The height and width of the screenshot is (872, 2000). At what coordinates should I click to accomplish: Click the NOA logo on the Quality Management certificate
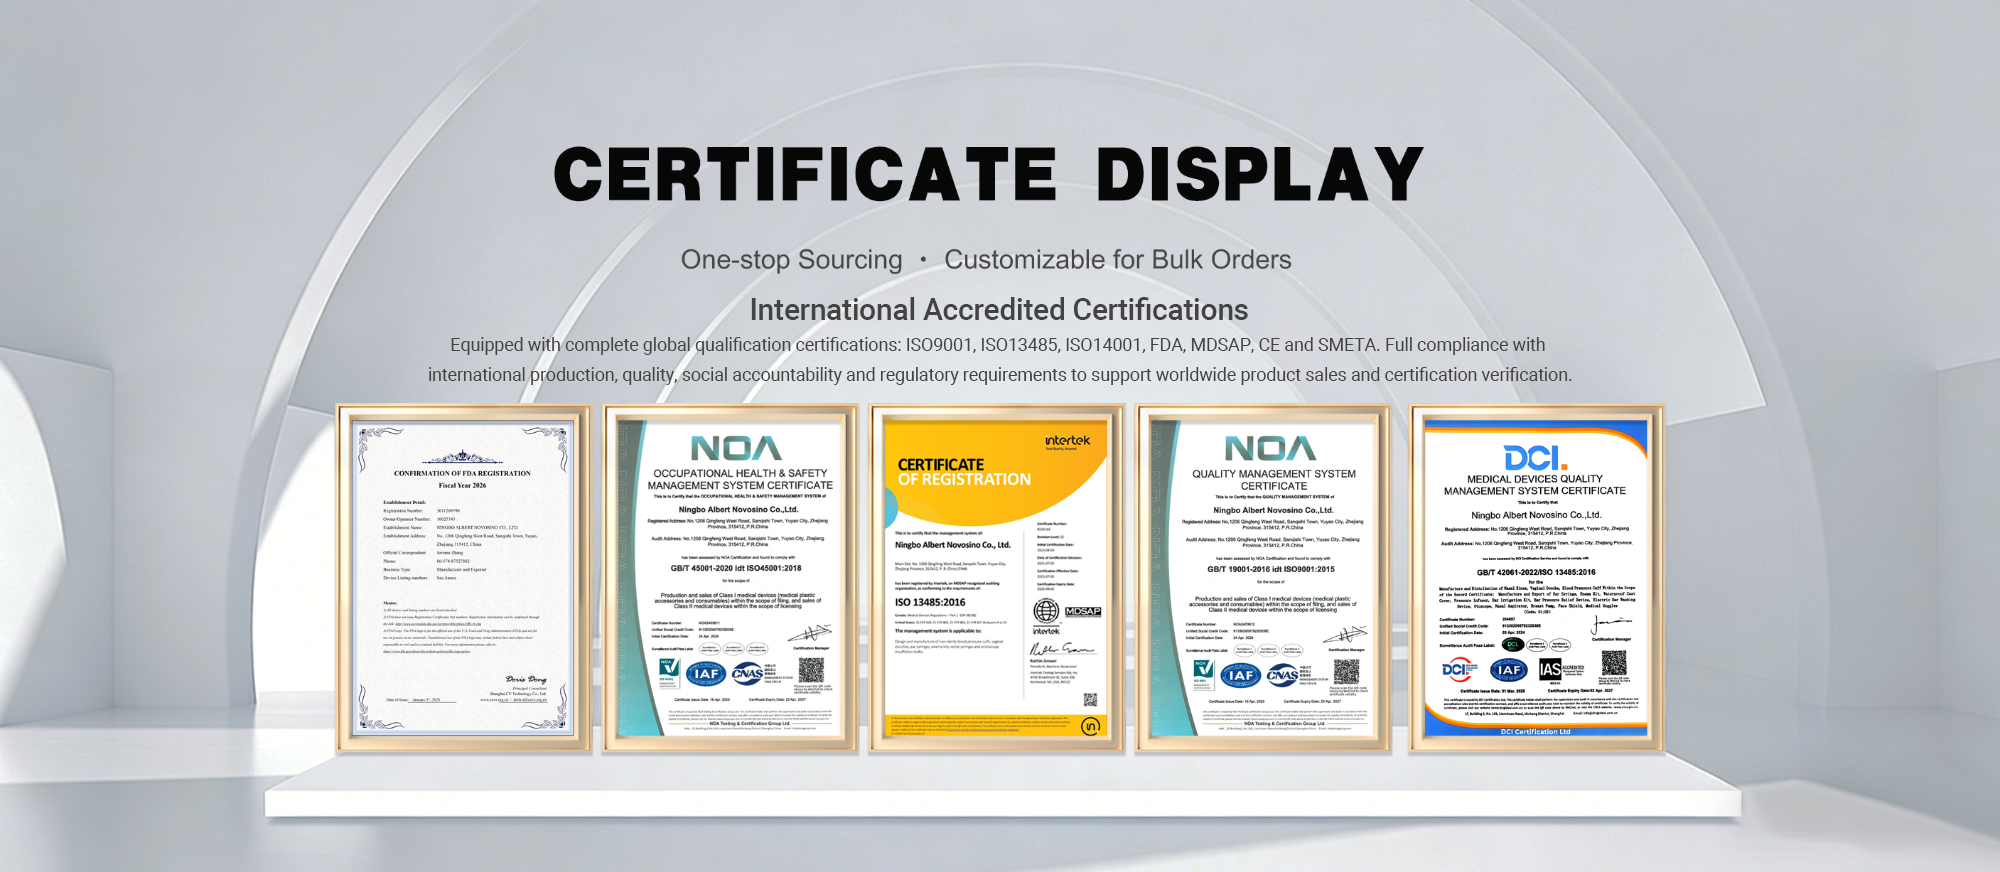1270,448
